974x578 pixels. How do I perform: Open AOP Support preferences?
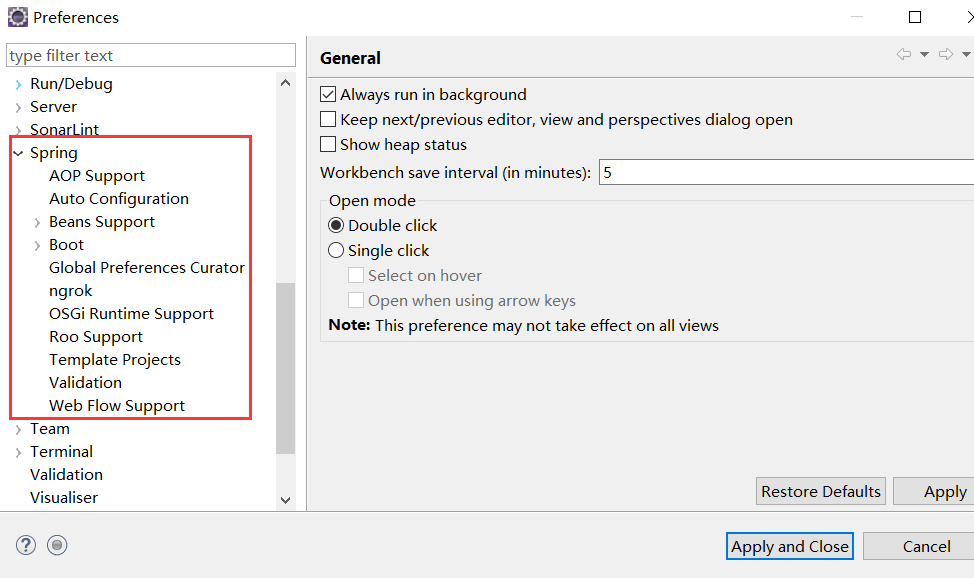[x=97, y=176]
